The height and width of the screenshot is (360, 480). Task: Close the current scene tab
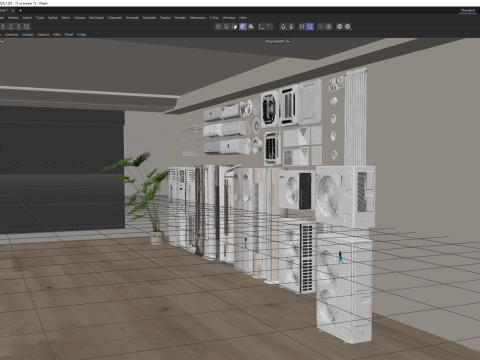pyautogui.click(x=13, y=11)
